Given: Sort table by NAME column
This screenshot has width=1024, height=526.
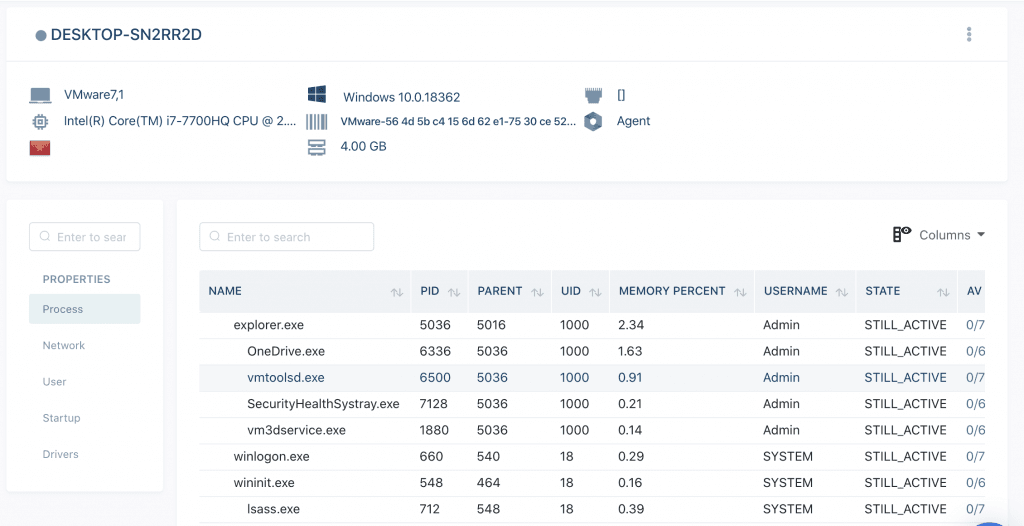Looking at the screenshot, I should pyautogui.click(x=396, y=292).
